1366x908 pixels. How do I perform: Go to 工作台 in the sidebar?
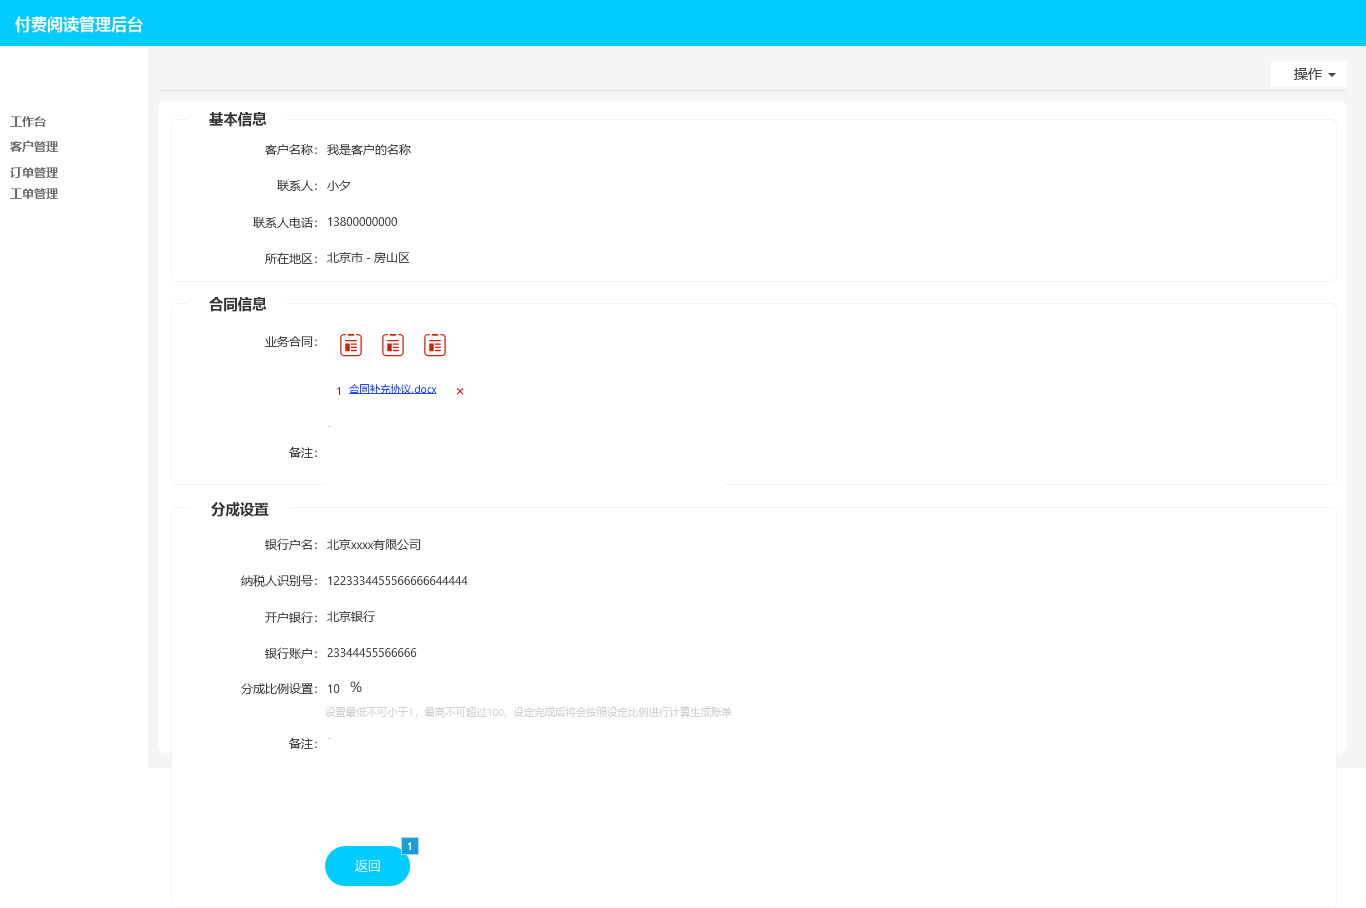tap(28, 122)
